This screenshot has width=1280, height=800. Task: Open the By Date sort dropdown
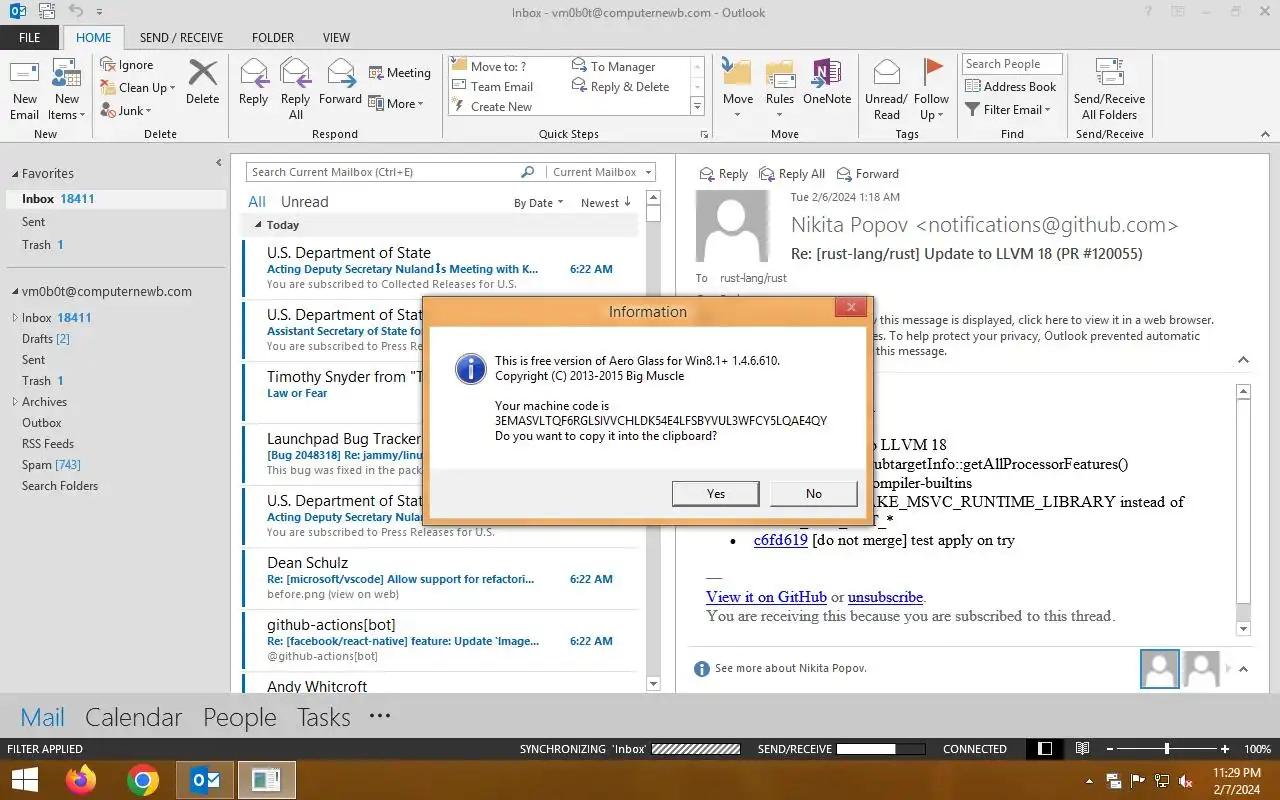coord(539,203)
